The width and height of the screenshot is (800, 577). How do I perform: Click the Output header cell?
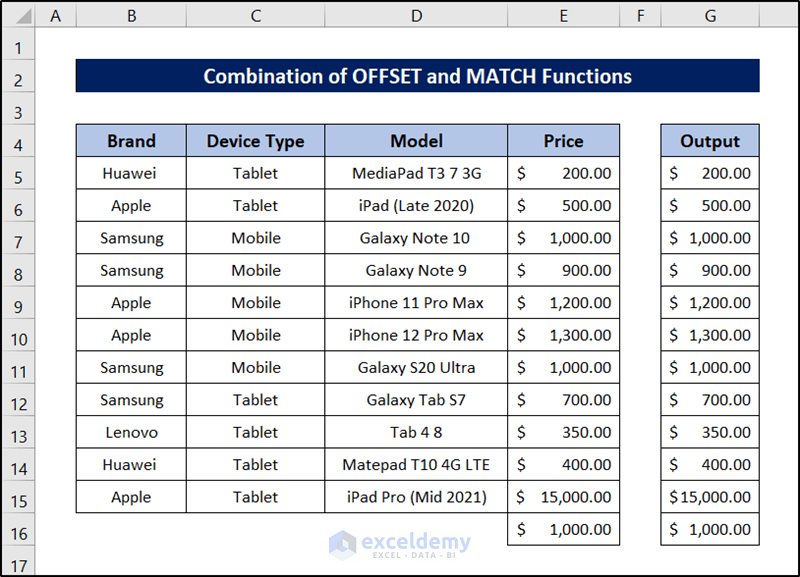[x=709, y=141]
